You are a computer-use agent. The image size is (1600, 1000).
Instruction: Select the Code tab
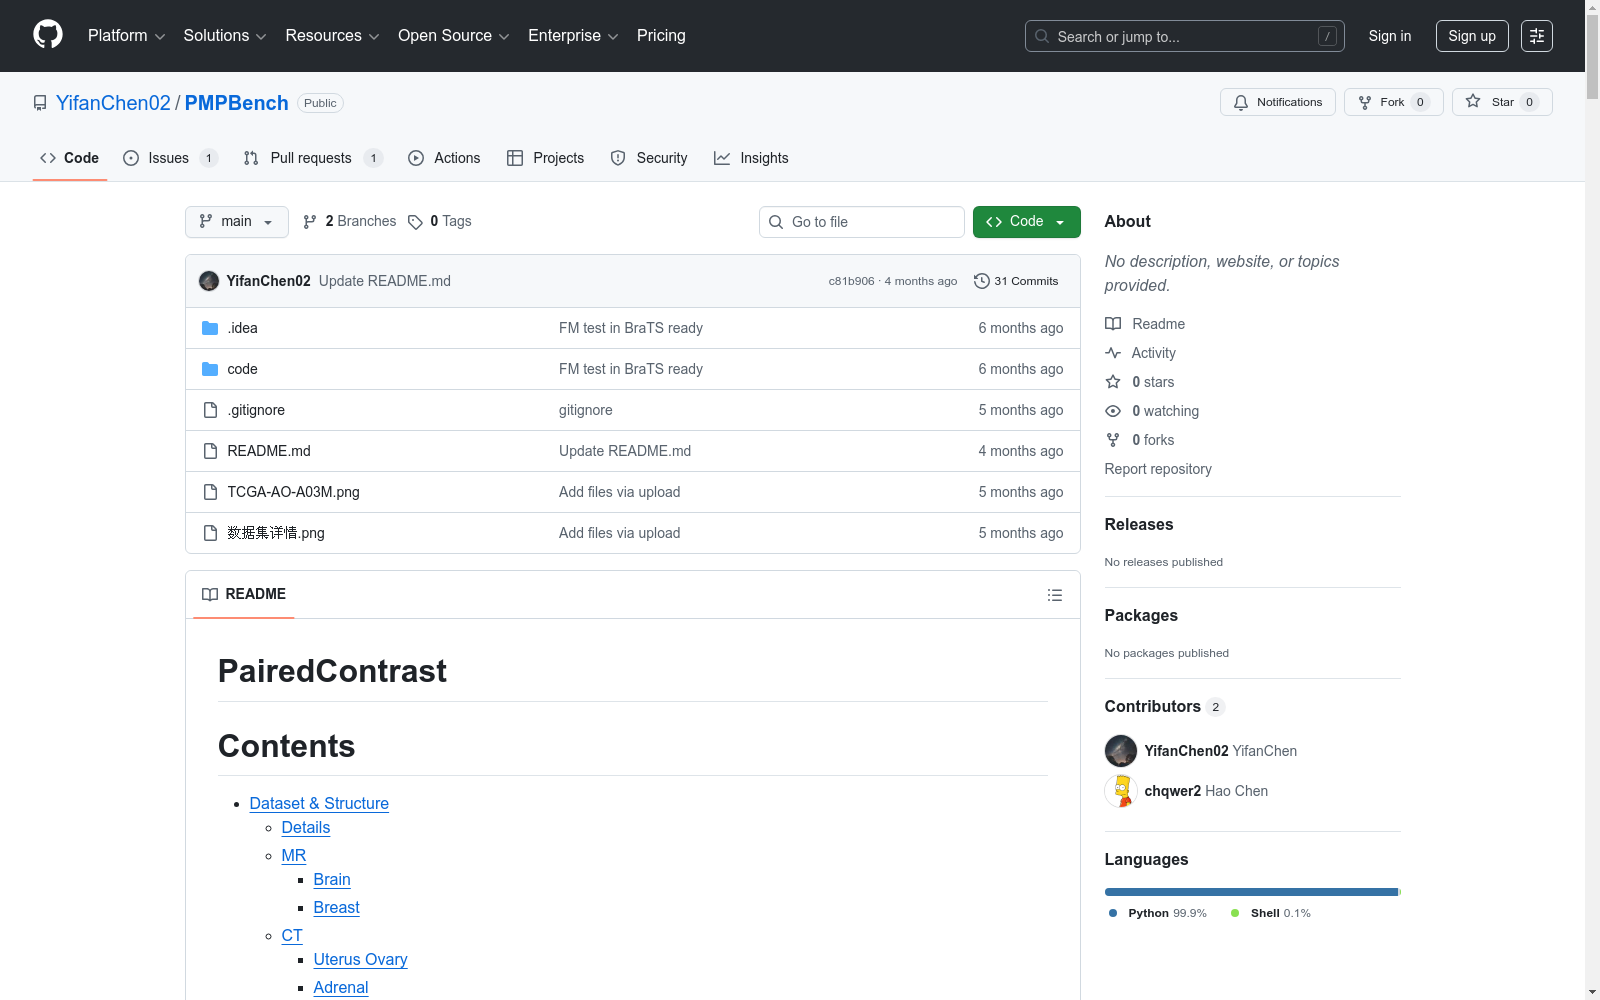[x=70, y=158]
